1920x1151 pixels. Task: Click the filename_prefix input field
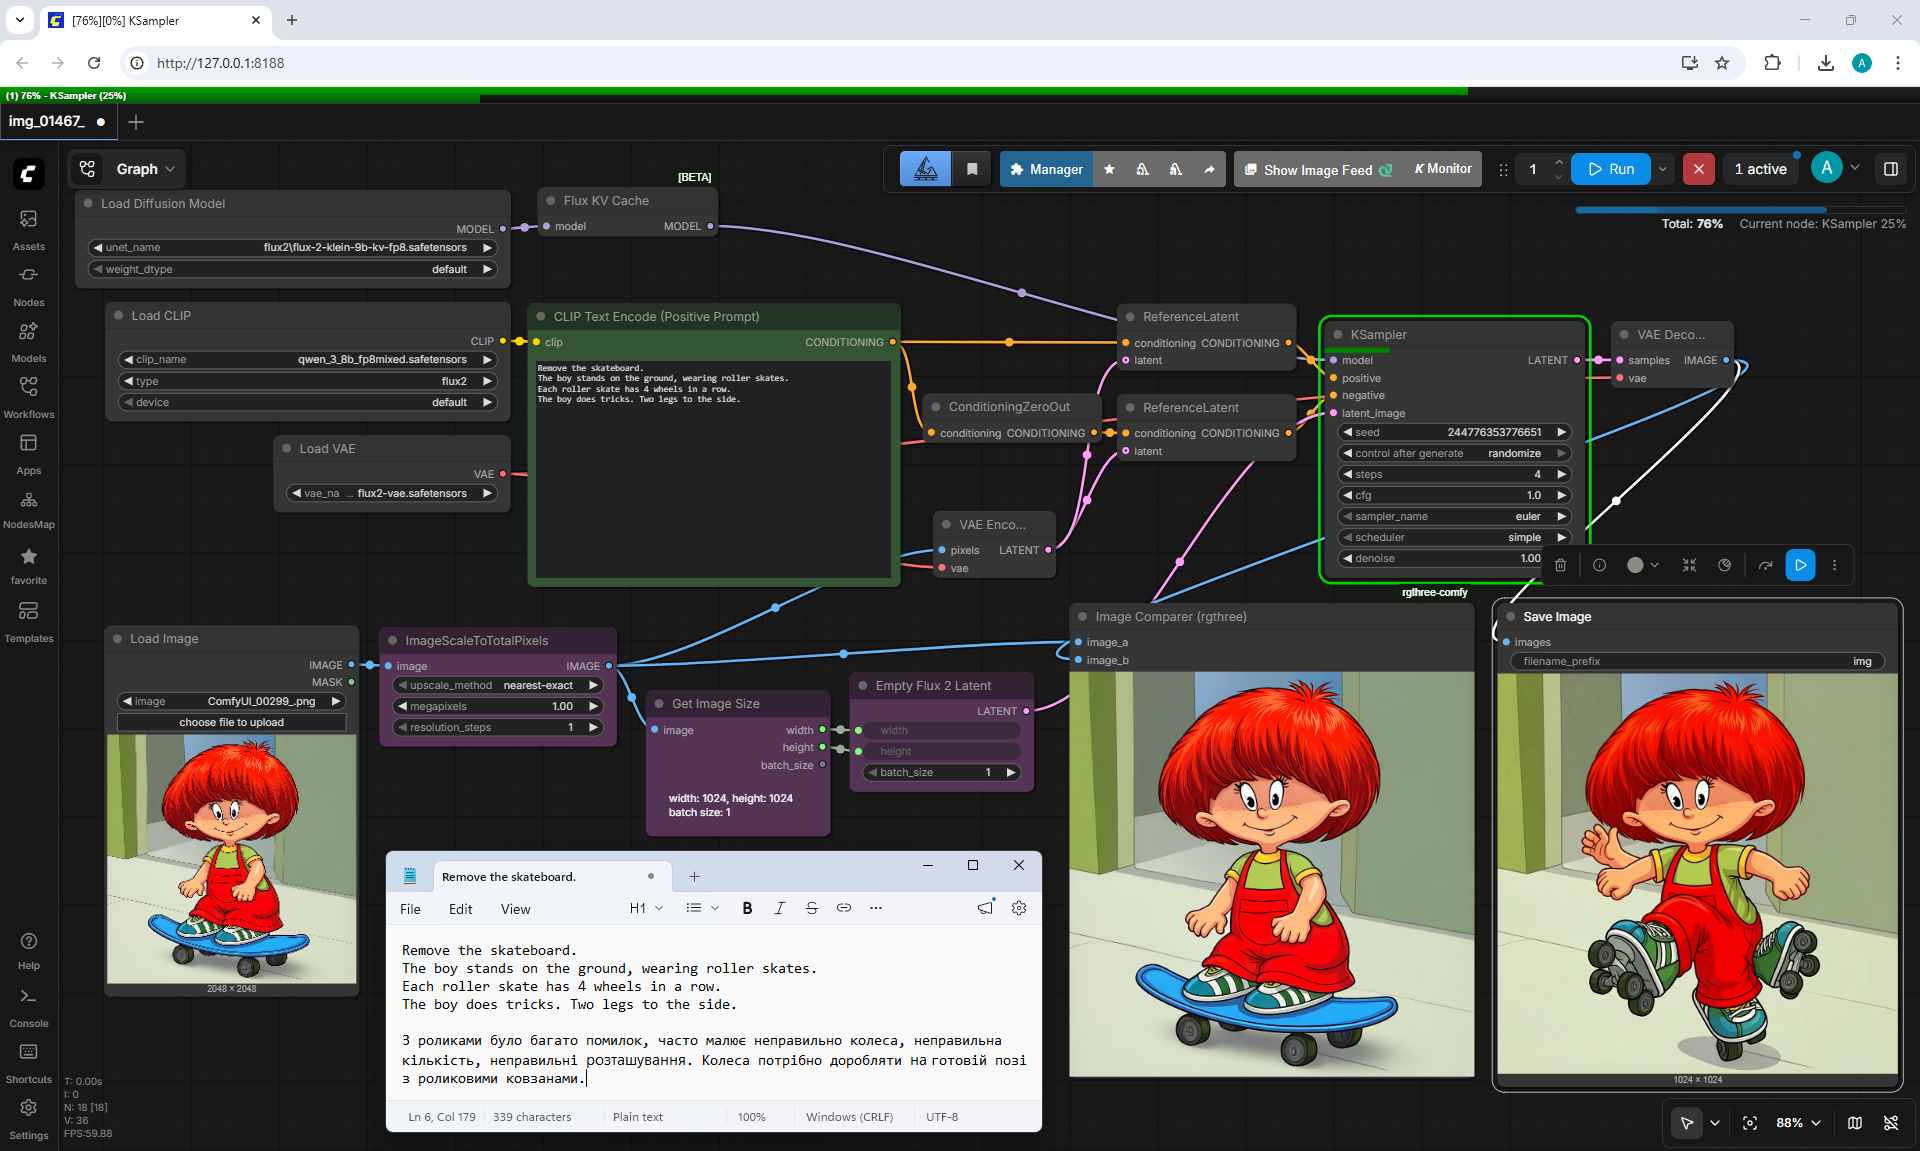[x=1697, y=661]
